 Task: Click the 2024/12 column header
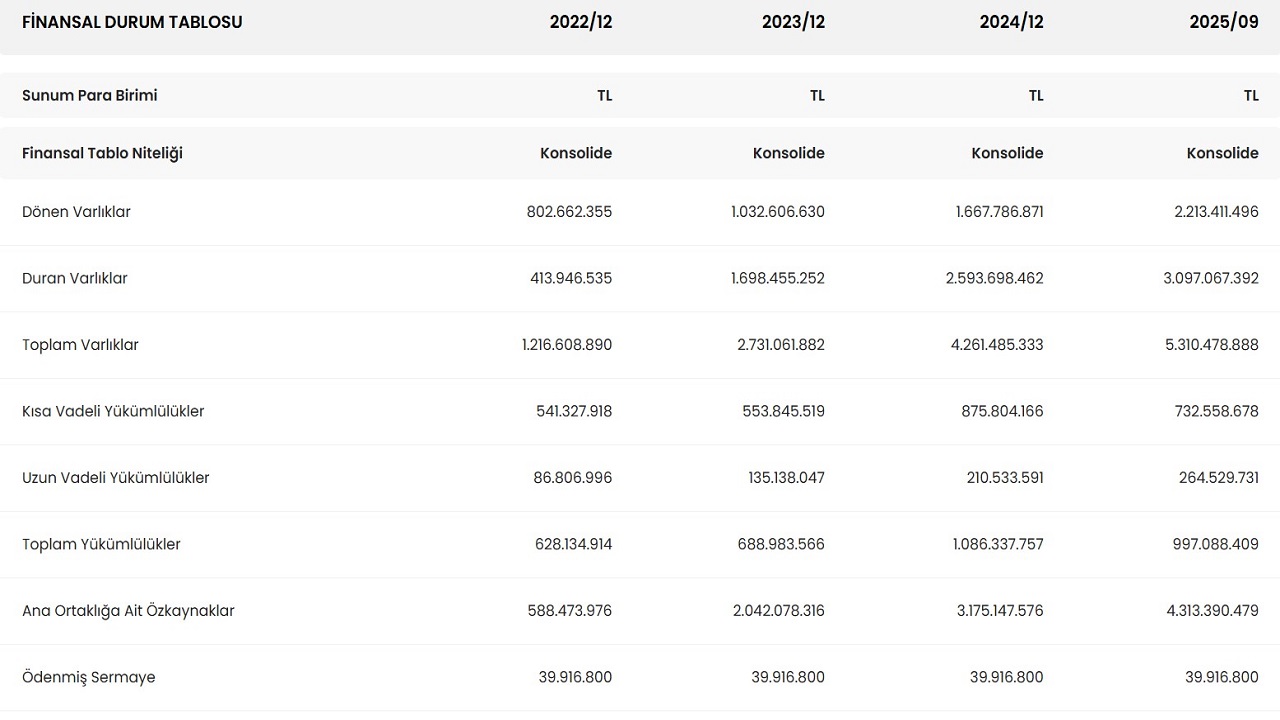coord(1011,22)
